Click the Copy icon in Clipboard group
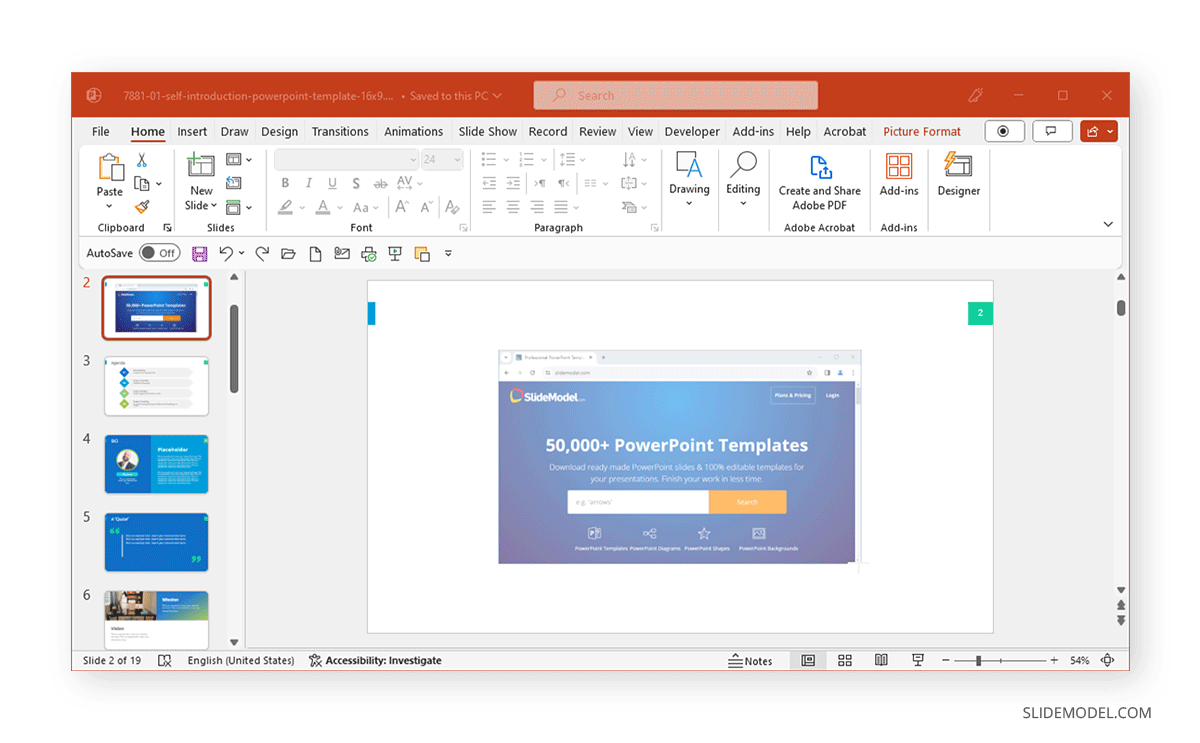 (142, 184)
